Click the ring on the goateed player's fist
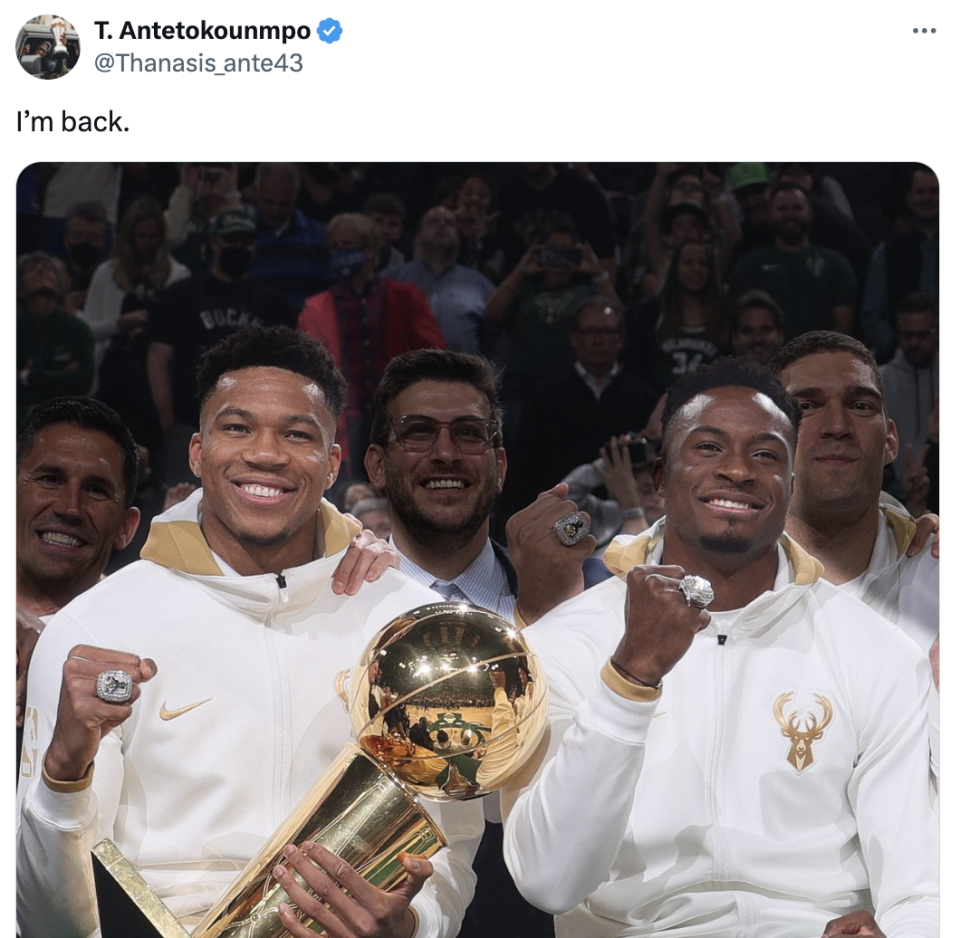The width and height of the screenshot is (960, 938). point(697,591)
